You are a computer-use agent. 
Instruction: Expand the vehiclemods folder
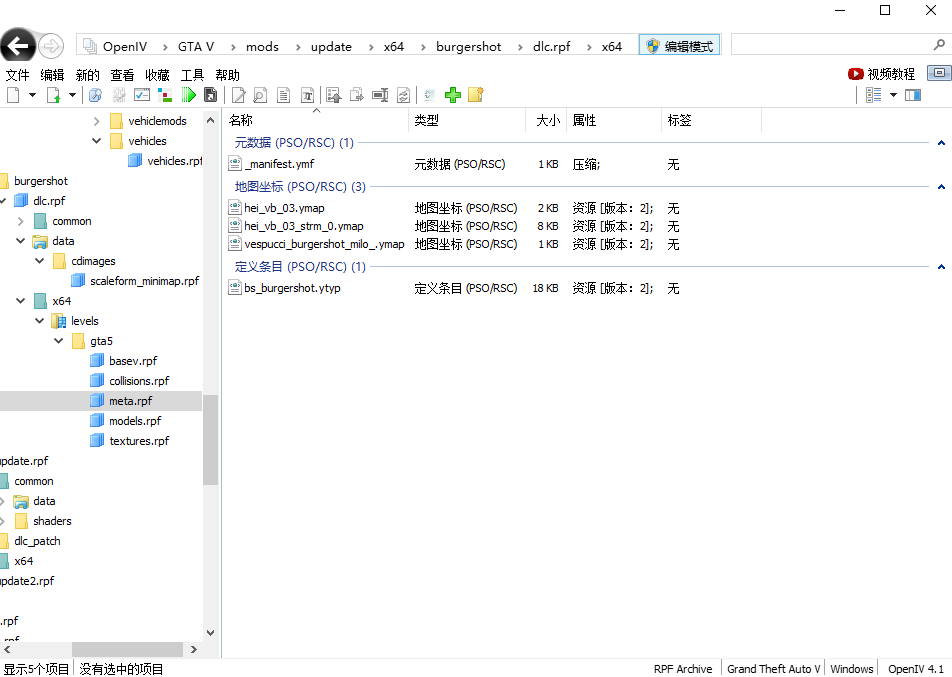point(97,121)
